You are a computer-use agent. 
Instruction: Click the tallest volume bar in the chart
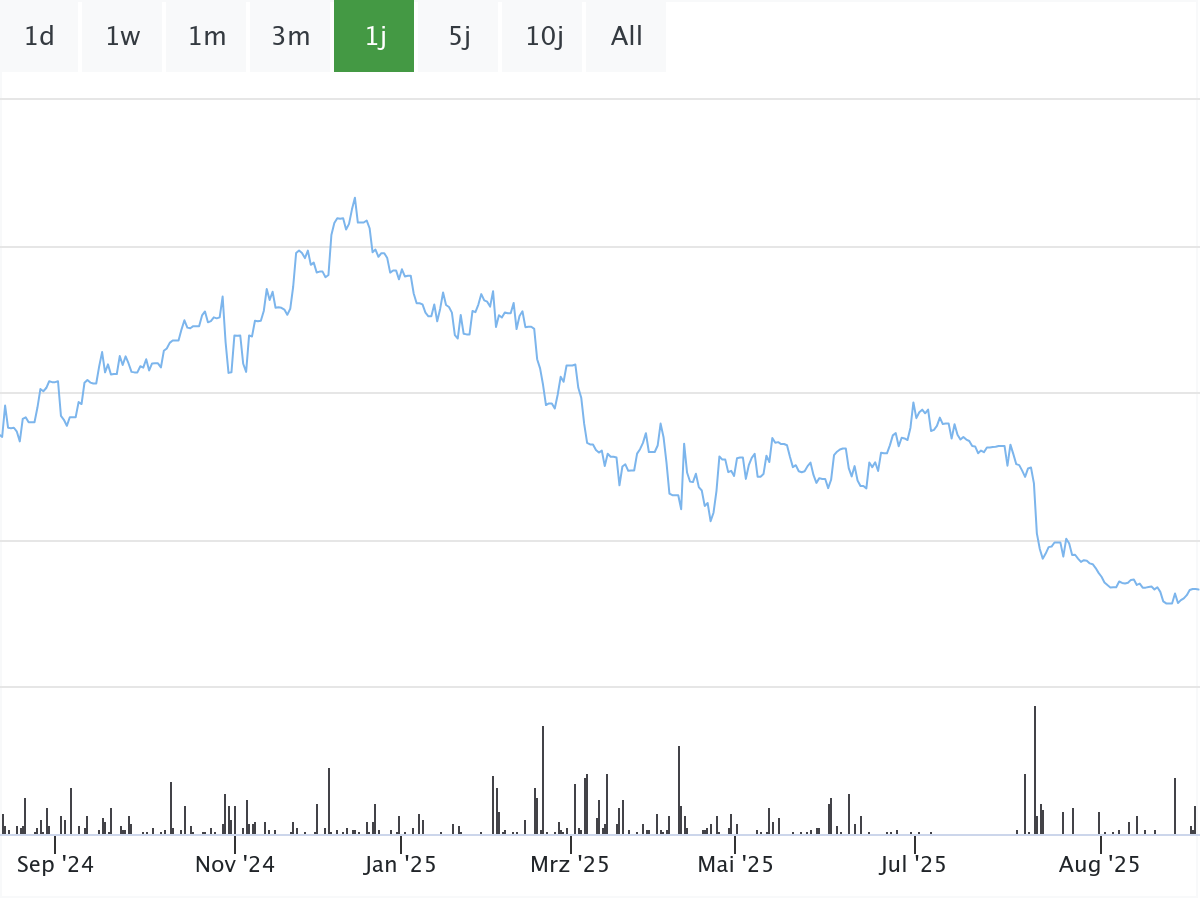click(1034, 770)
